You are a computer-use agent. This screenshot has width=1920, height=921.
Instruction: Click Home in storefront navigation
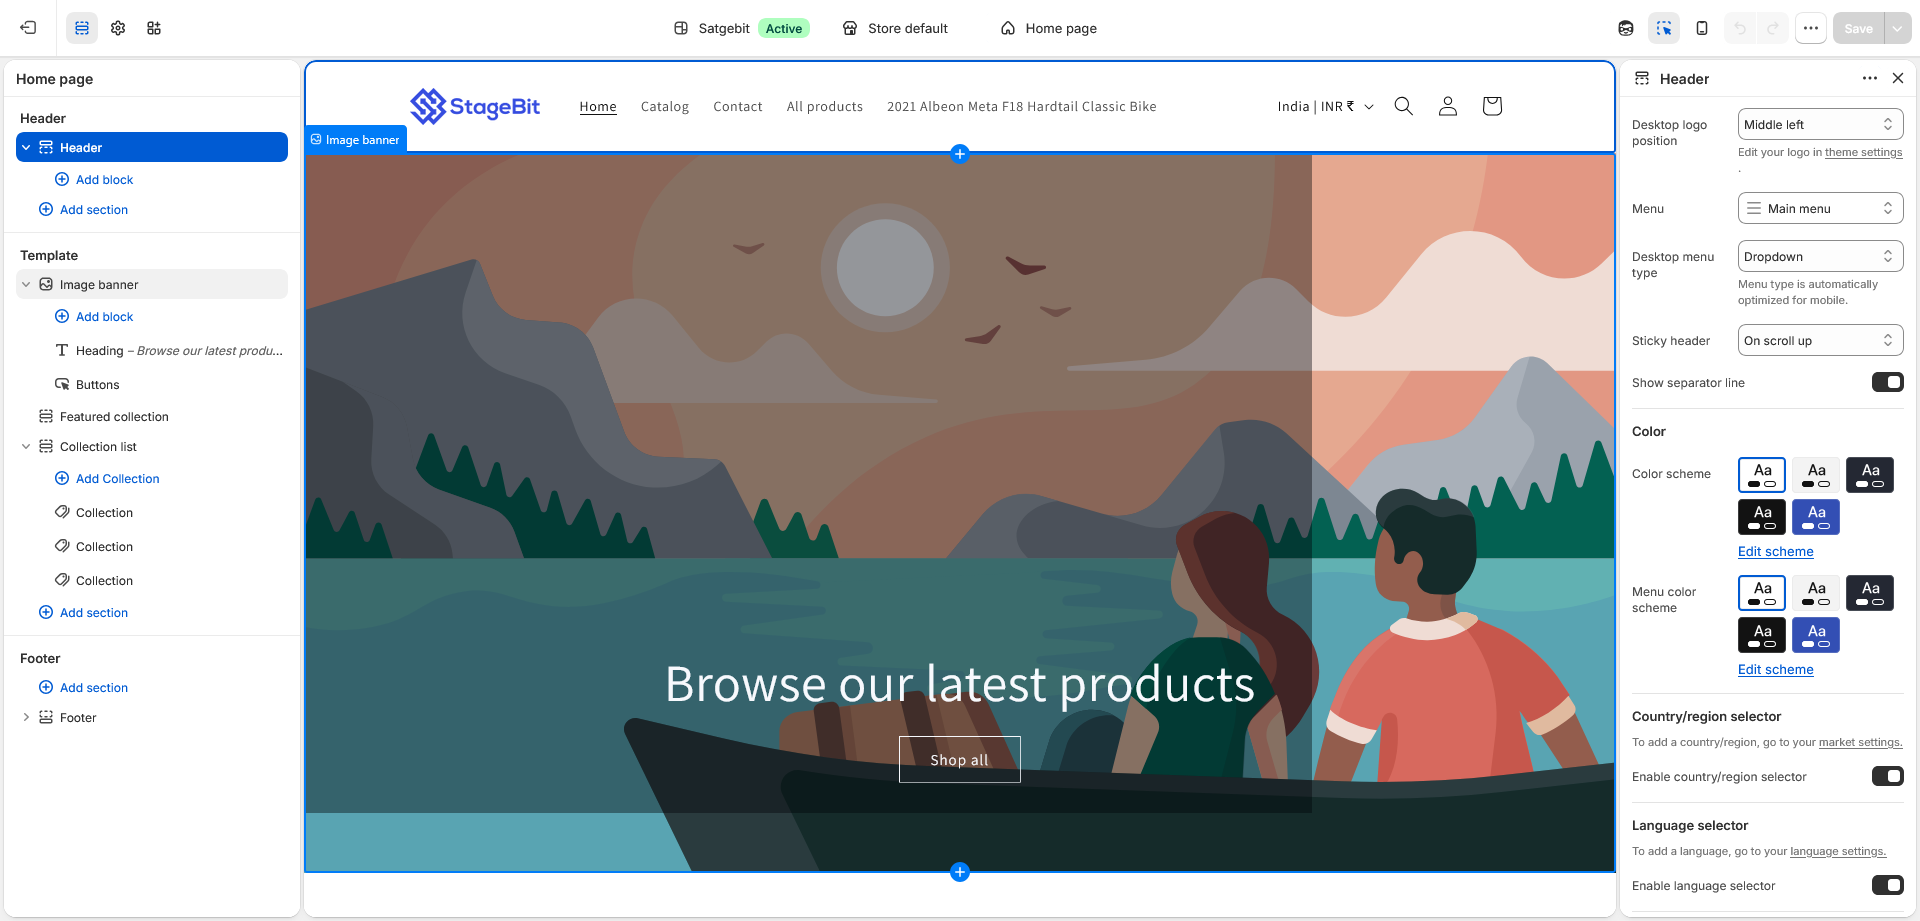598,107
